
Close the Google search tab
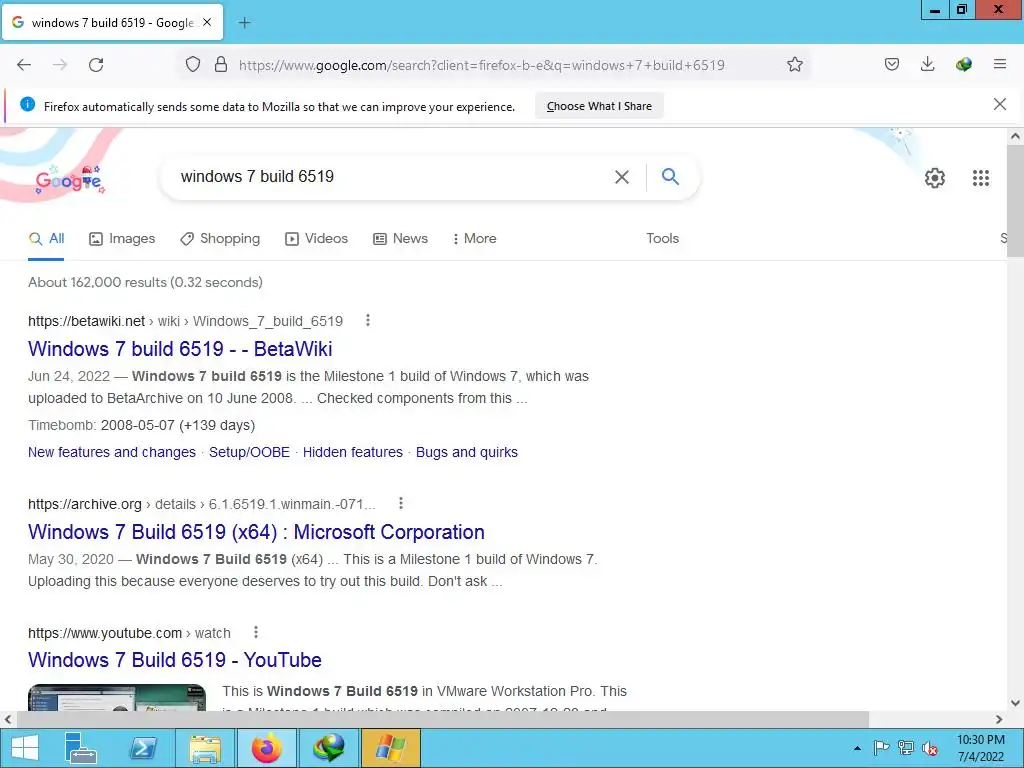[207, 22]
